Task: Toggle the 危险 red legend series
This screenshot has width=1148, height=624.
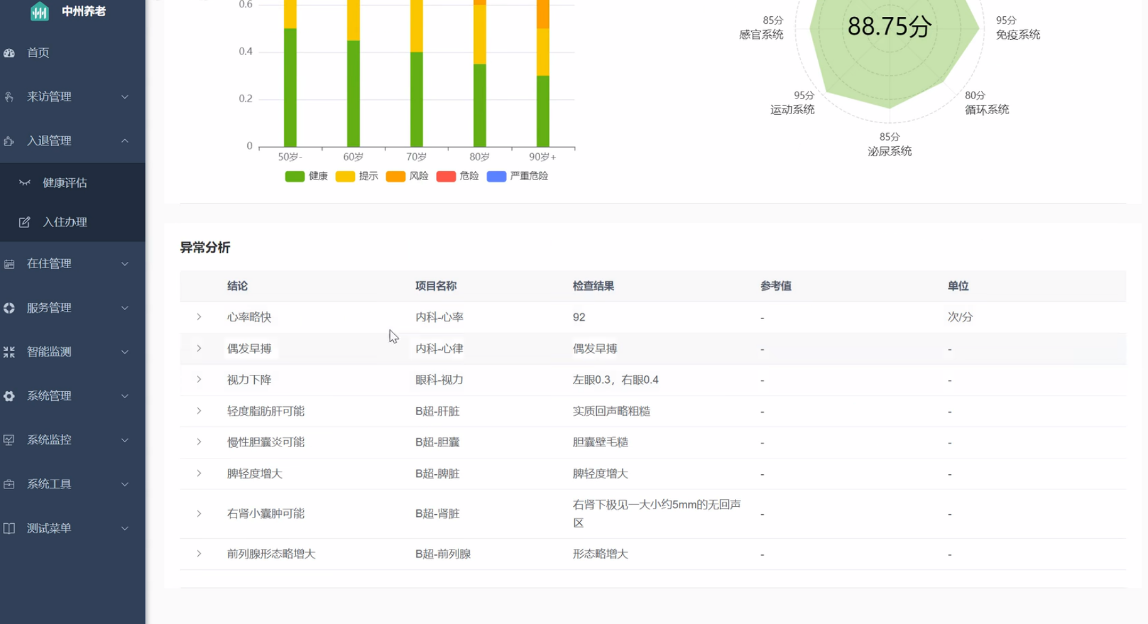Action: click(457, 176)
